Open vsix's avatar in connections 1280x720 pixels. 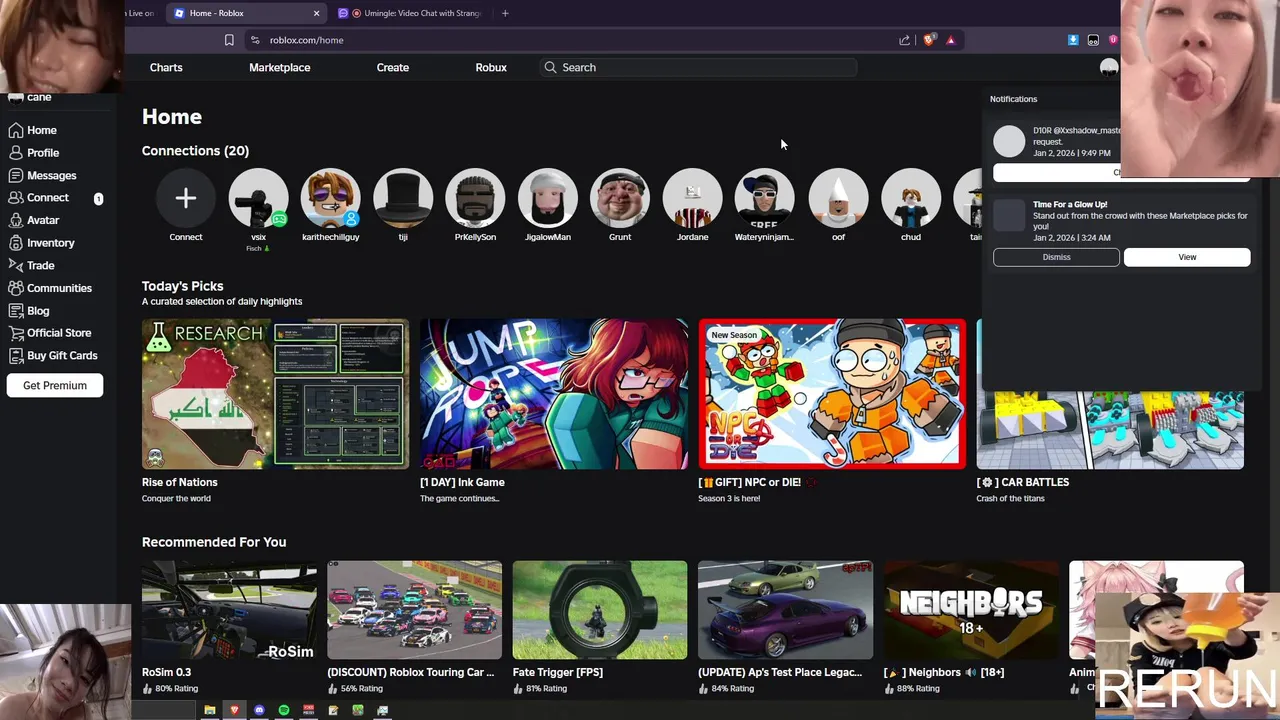(x=258, y=198)
